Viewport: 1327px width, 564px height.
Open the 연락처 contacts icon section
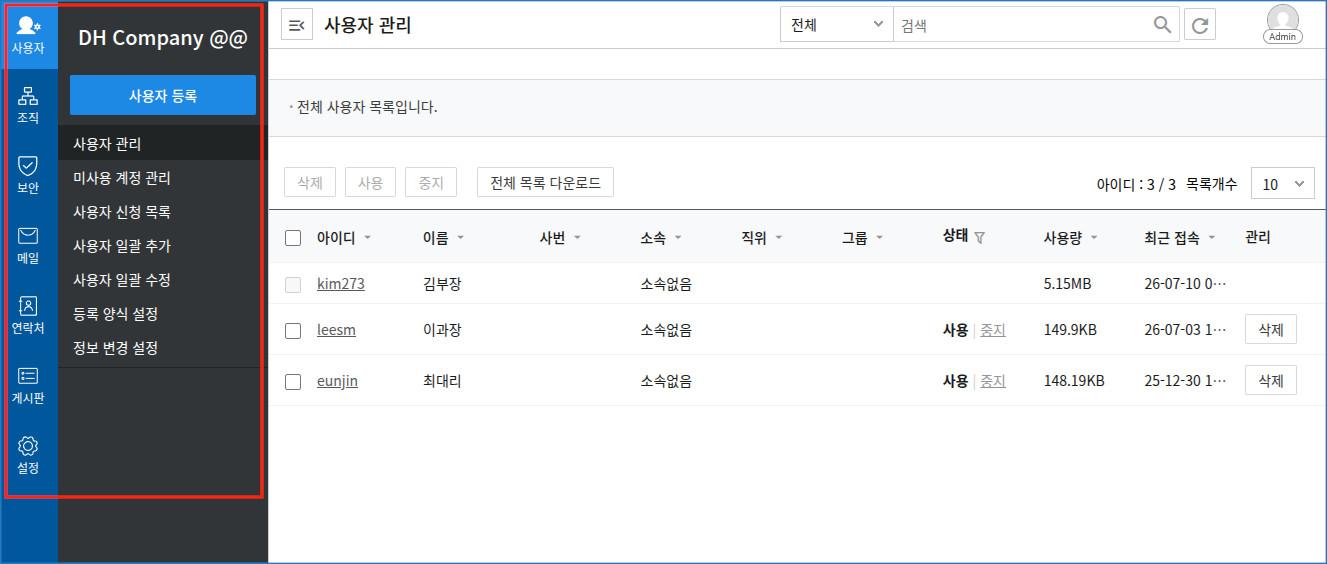click(28, 315)
